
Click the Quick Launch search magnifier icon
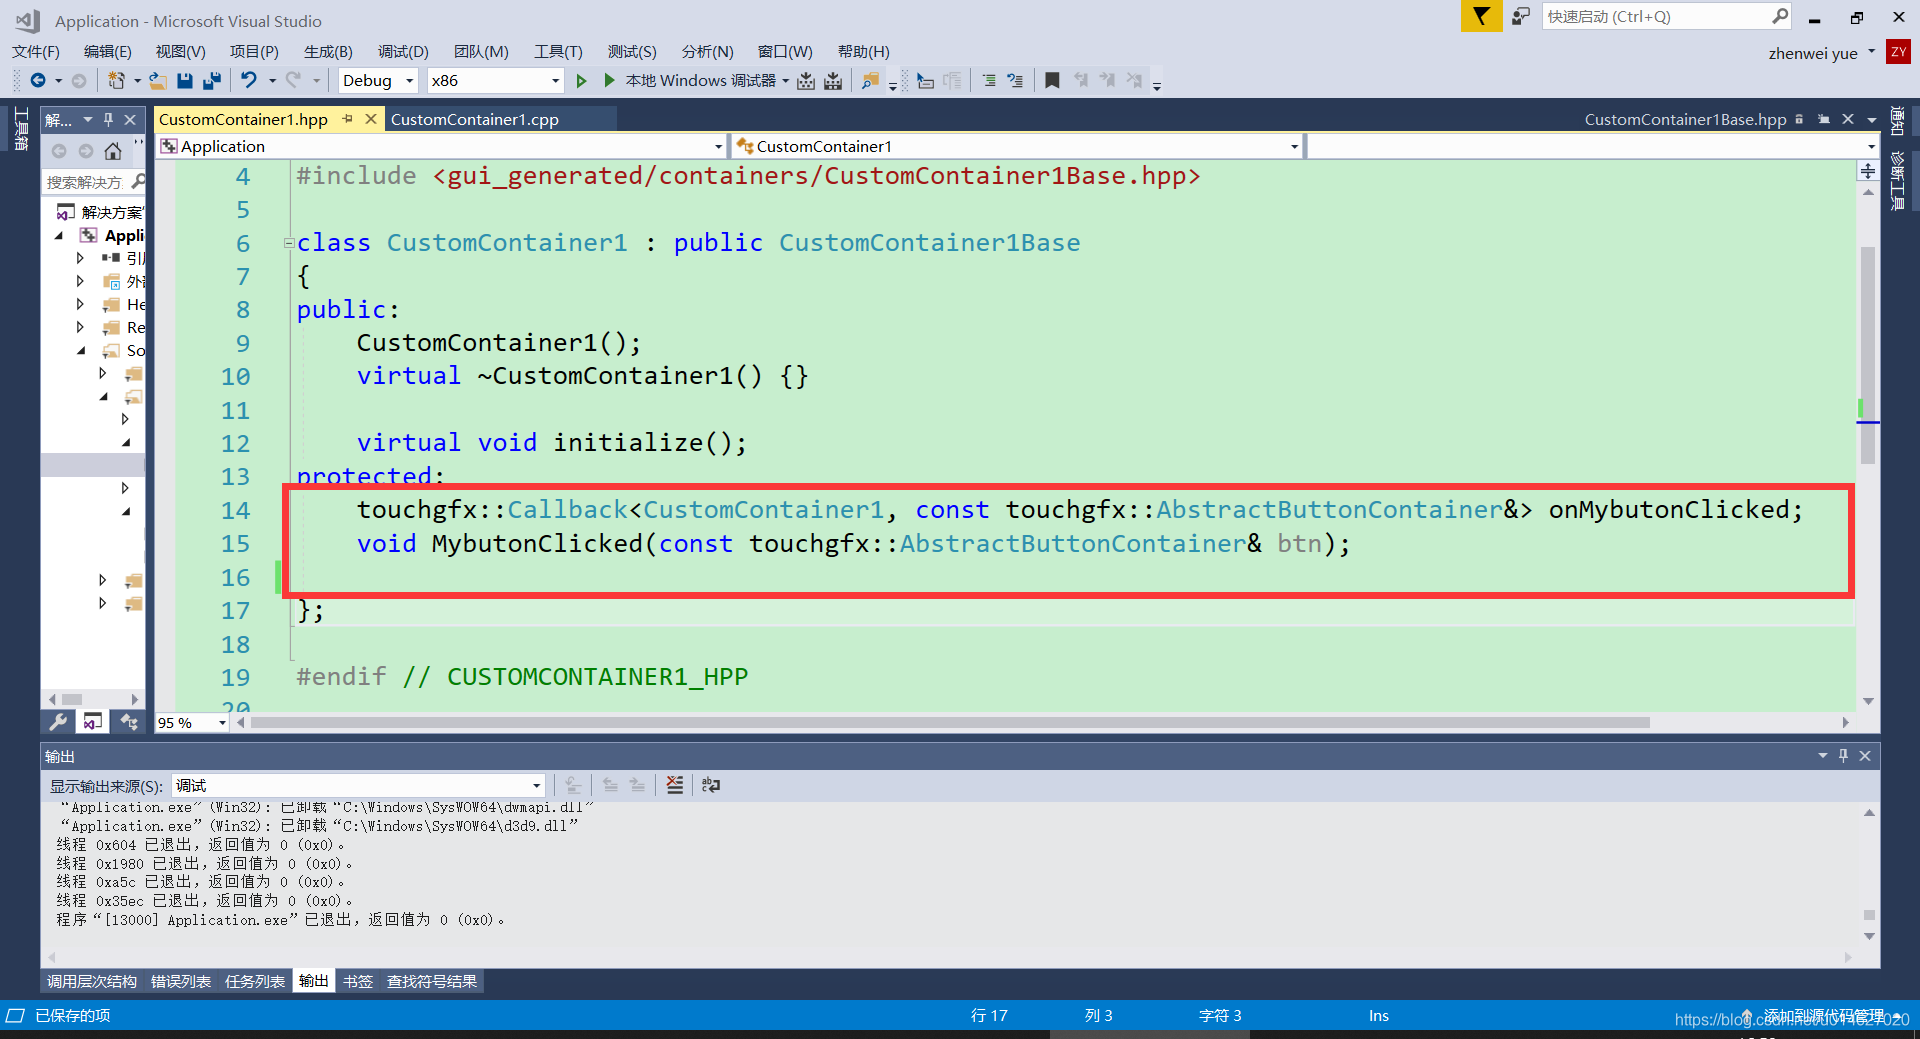click(1780, 16)
